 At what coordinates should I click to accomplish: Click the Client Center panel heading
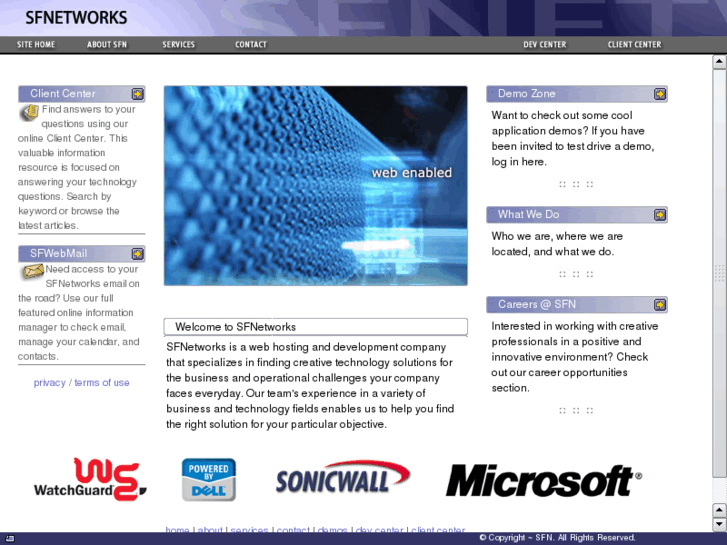82,94
